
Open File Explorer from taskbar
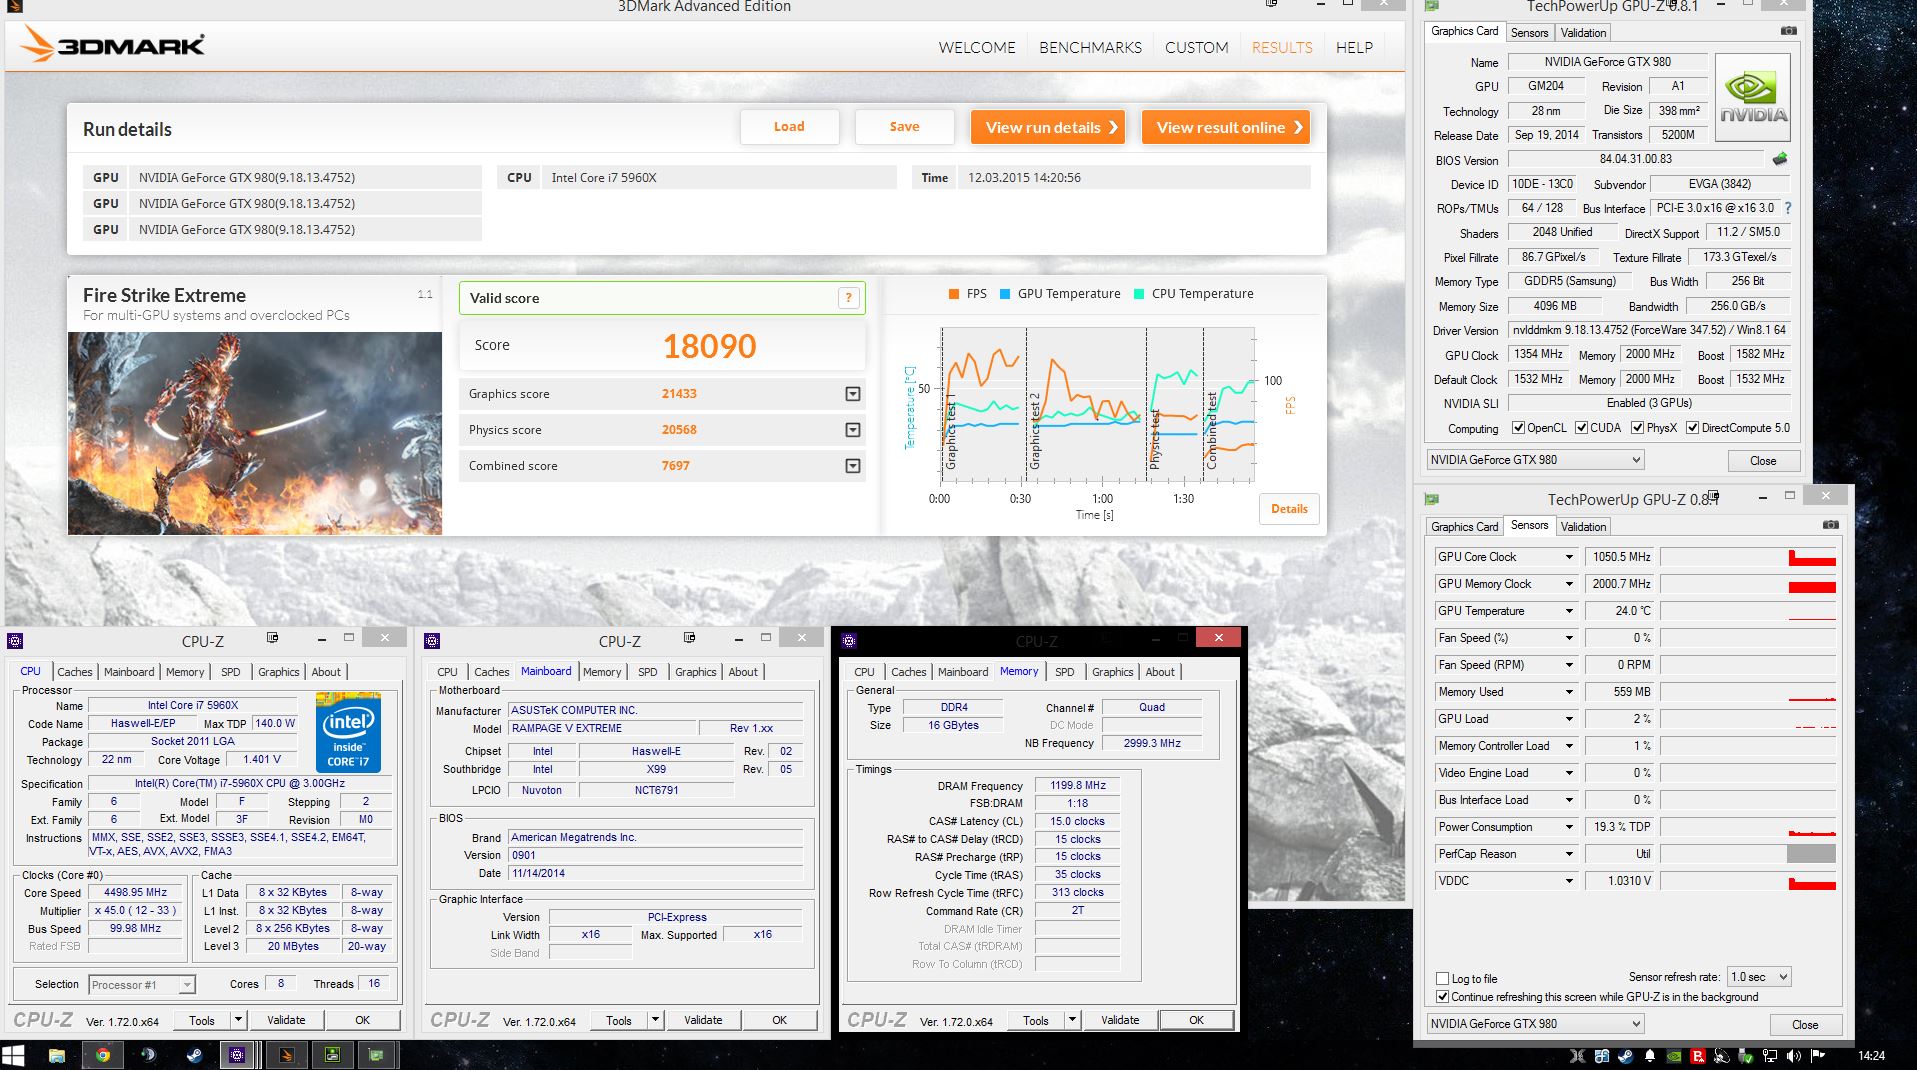coord(57,1055)
